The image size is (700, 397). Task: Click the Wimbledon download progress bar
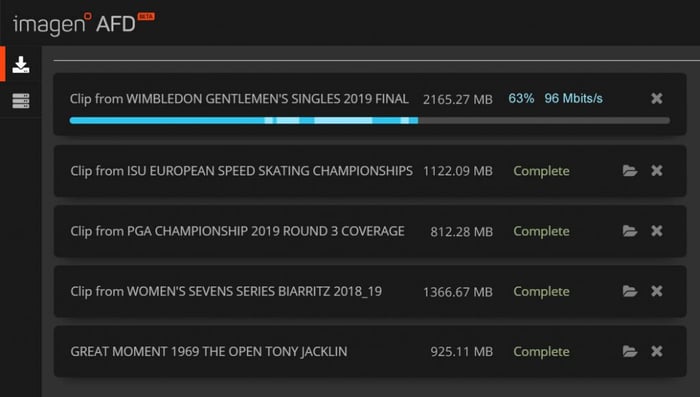coord(370,121)
